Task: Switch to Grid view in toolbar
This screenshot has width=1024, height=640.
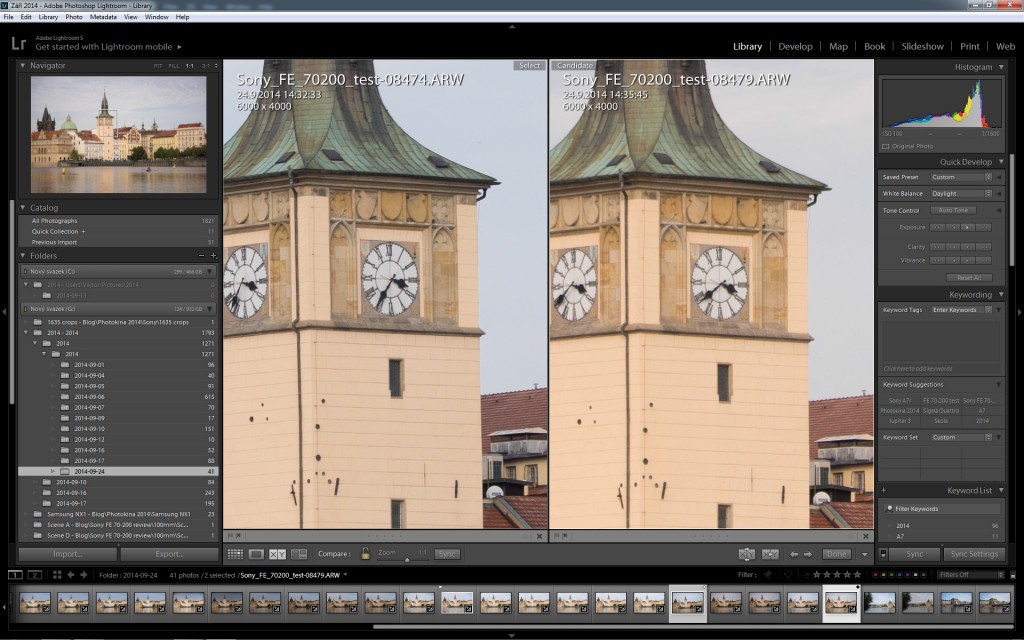Action: point(234,553)
